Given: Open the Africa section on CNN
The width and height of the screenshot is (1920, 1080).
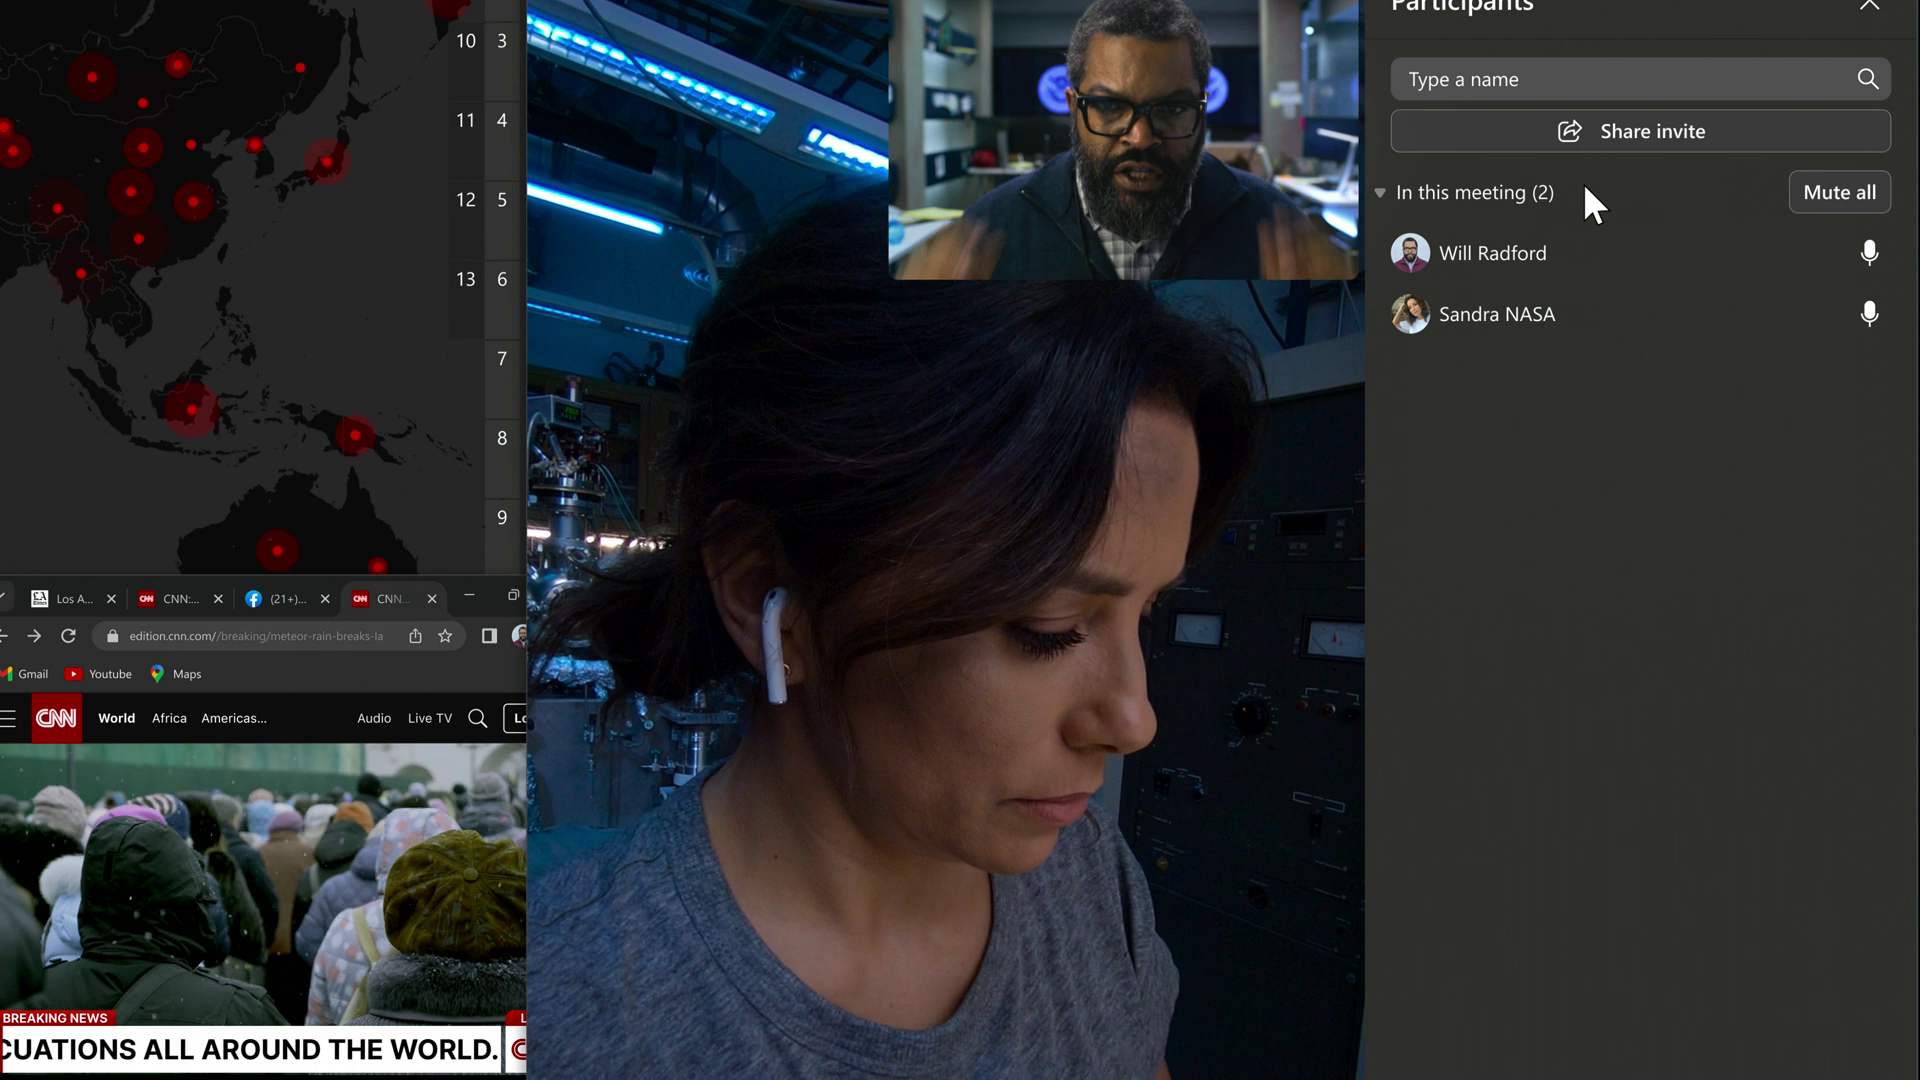Looking at the screenshot, I should tap(169, 718).
